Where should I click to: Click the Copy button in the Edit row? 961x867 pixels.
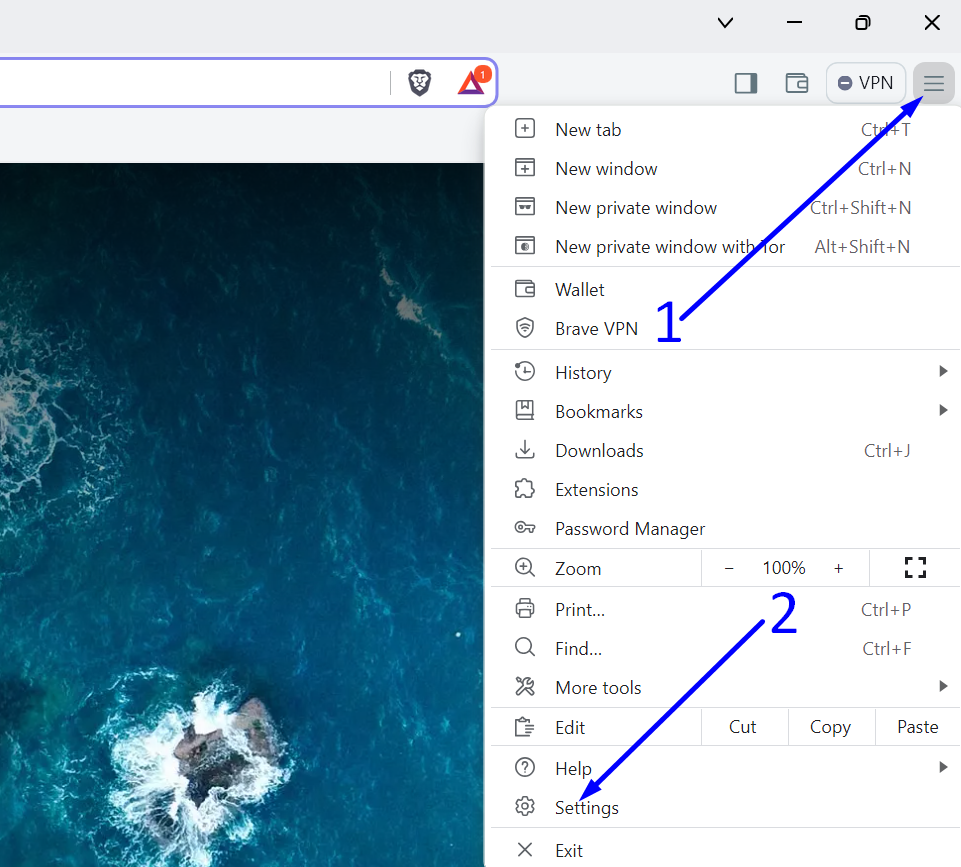point(831,727)
